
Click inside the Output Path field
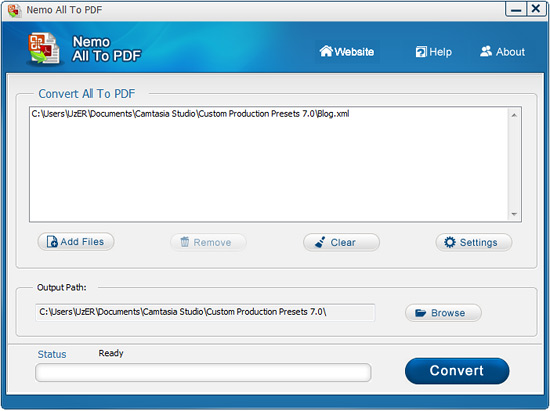[205, 312]
